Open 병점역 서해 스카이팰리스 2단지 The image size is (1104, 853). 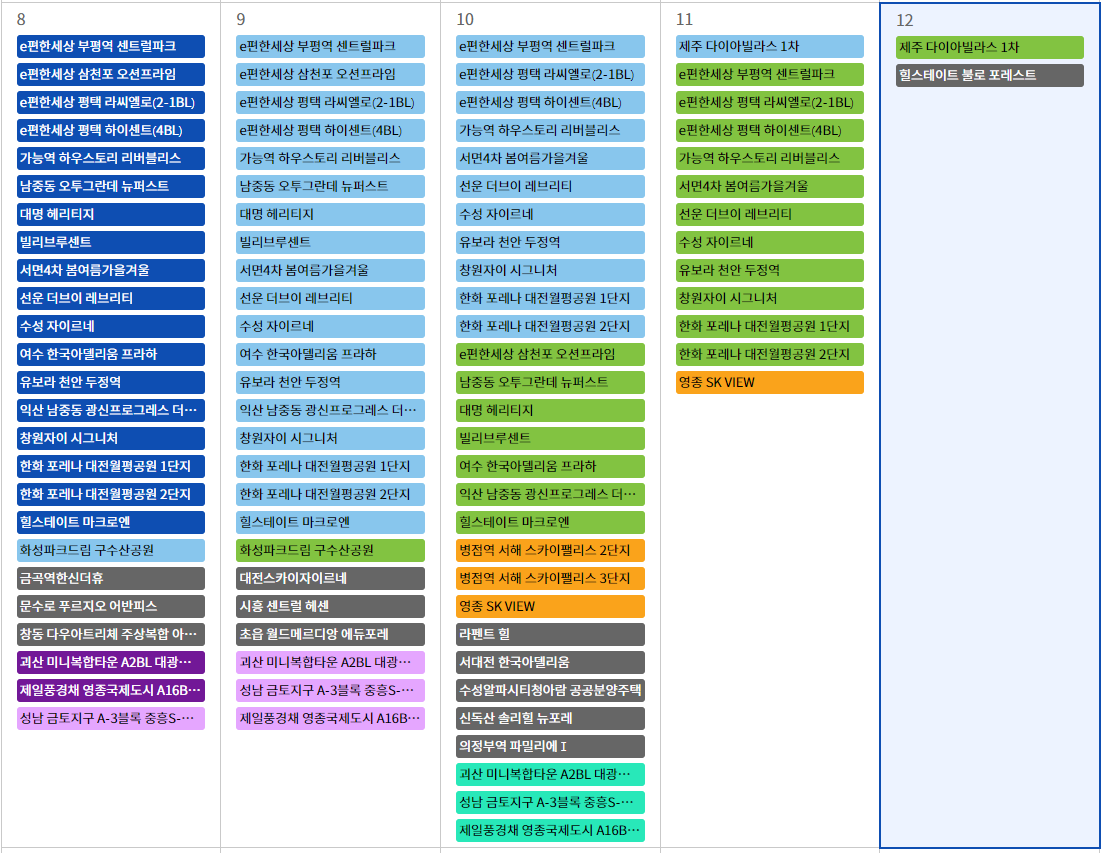coord(550,550)
